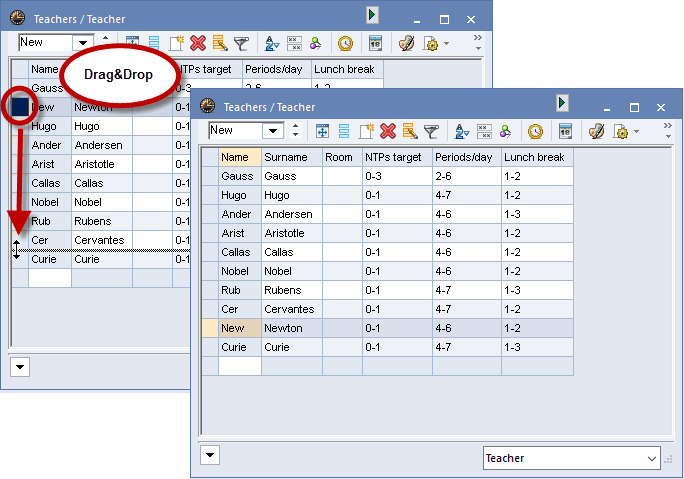The height and width of the screenshot is (479, 684).
Task: Open calendar icon in back window toolbar
Action: click(x=375, y=43)
